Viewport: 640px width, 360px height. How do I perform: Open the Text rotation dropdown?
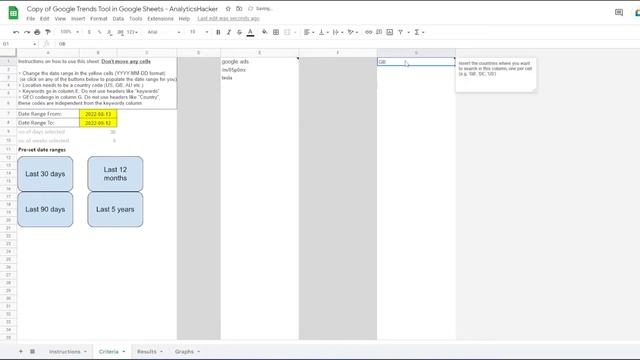point(352,32)
